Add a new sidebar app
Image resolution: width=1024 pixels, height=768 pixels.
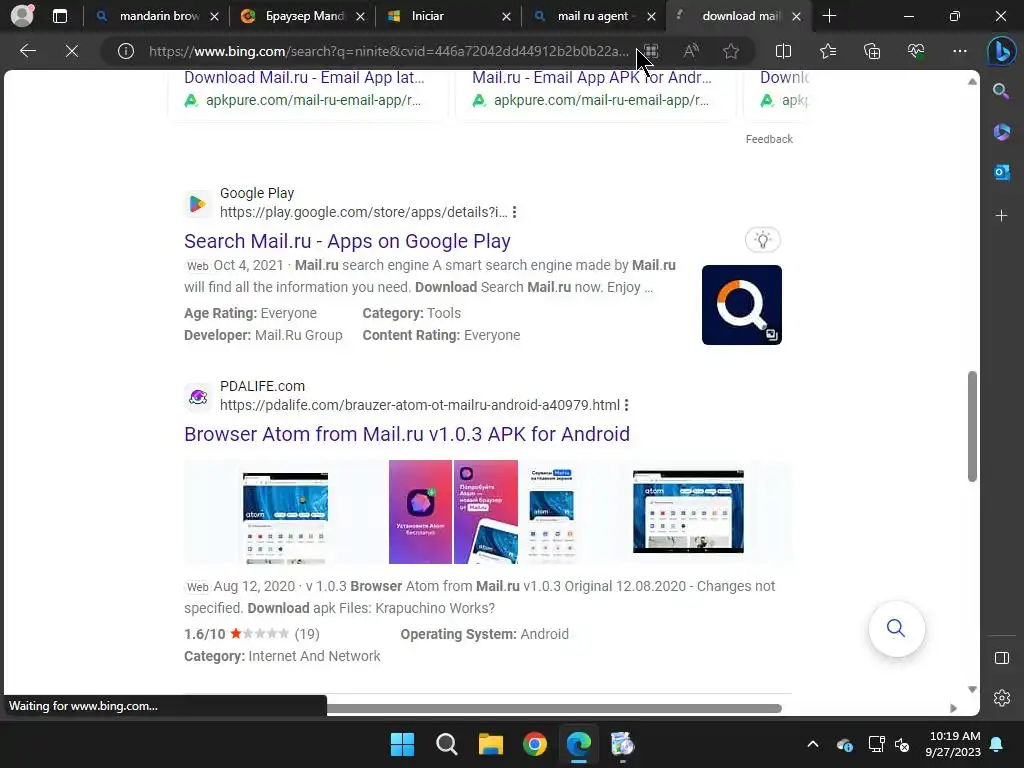pos(1001,216)
